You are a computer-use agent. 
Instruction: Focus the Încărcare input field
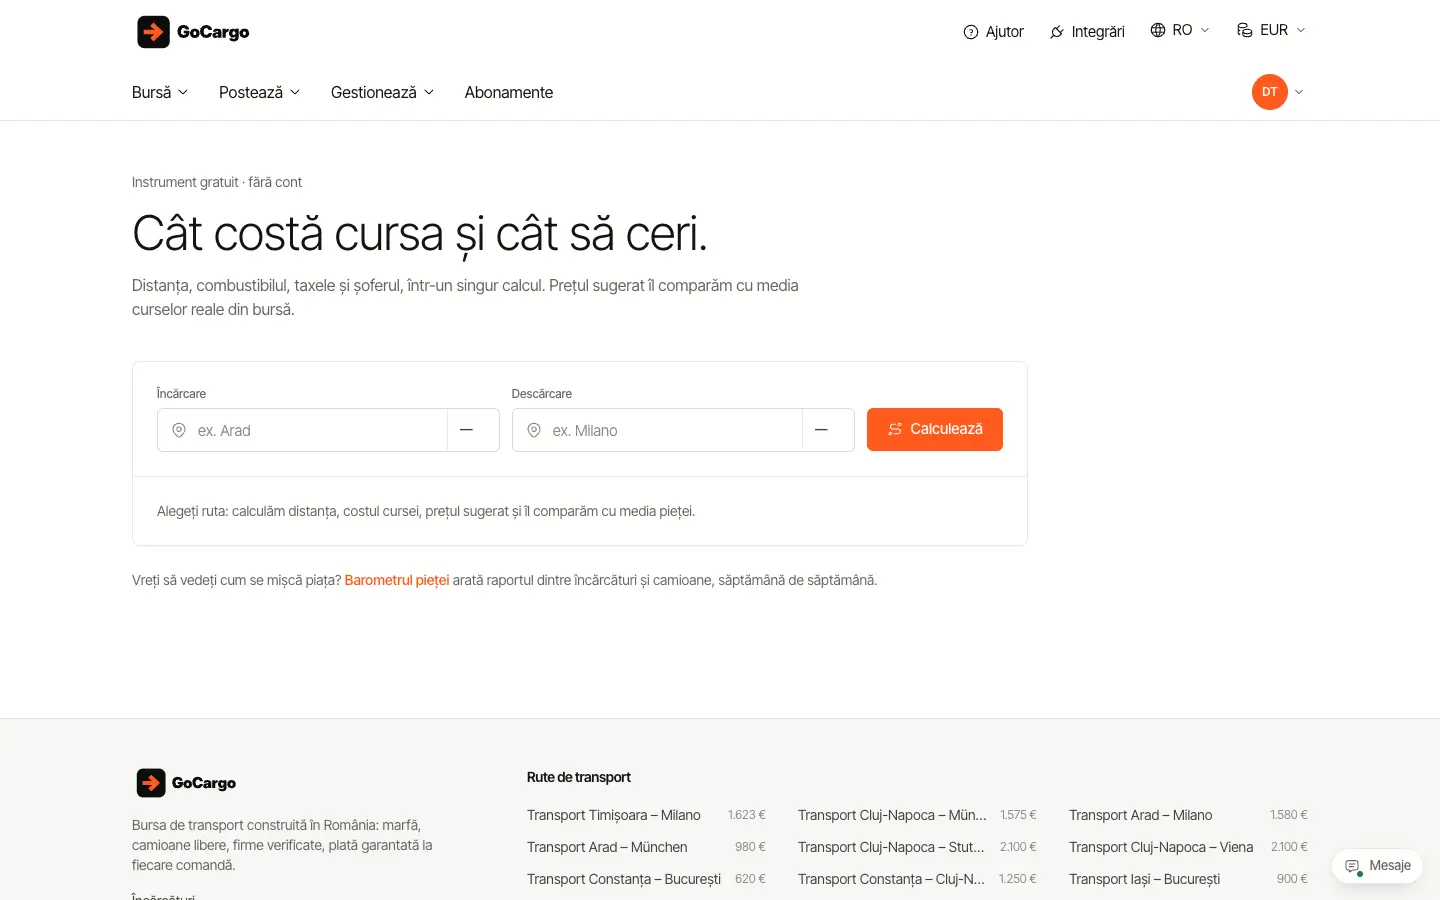pyautogui.click(x=302, y=430)
